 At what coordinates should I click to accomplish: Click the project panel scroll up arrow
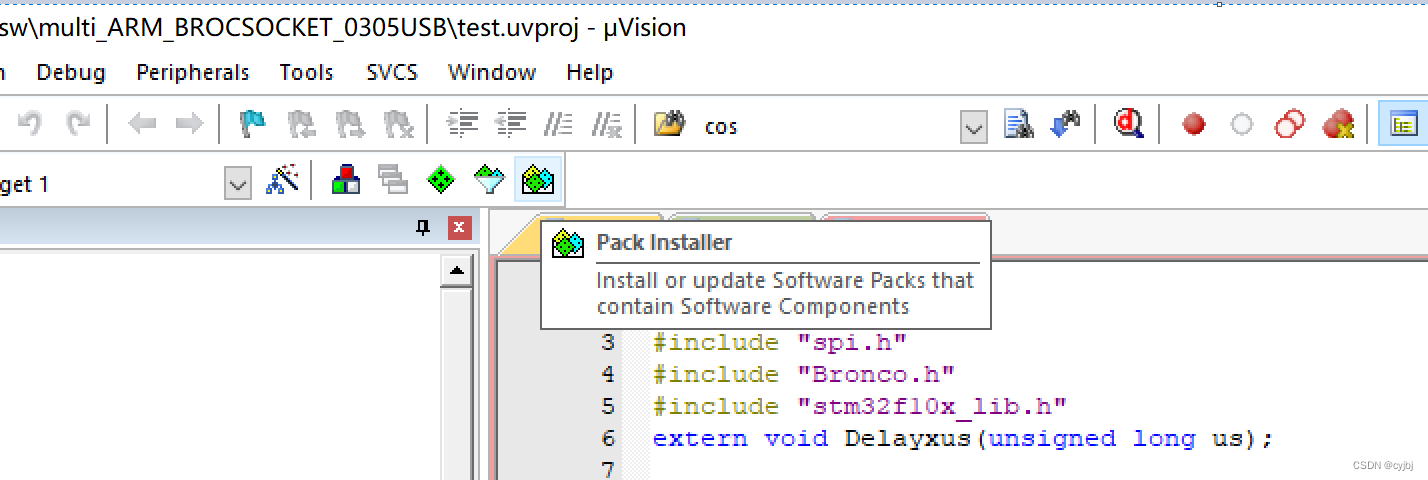457,271
